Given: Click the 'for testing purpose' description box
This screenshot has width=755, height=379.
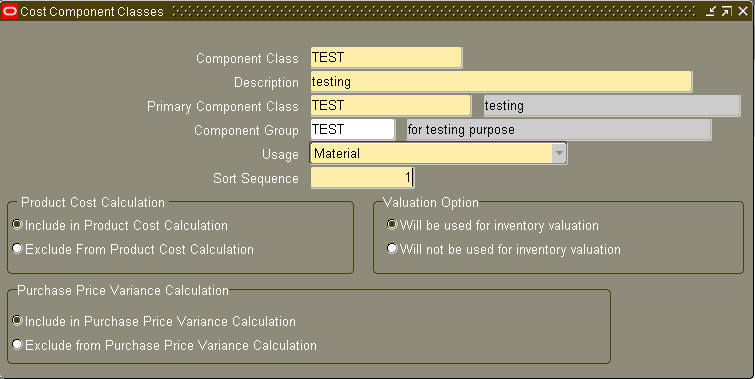Looking at the screenshot, I should tap(559, 130).
